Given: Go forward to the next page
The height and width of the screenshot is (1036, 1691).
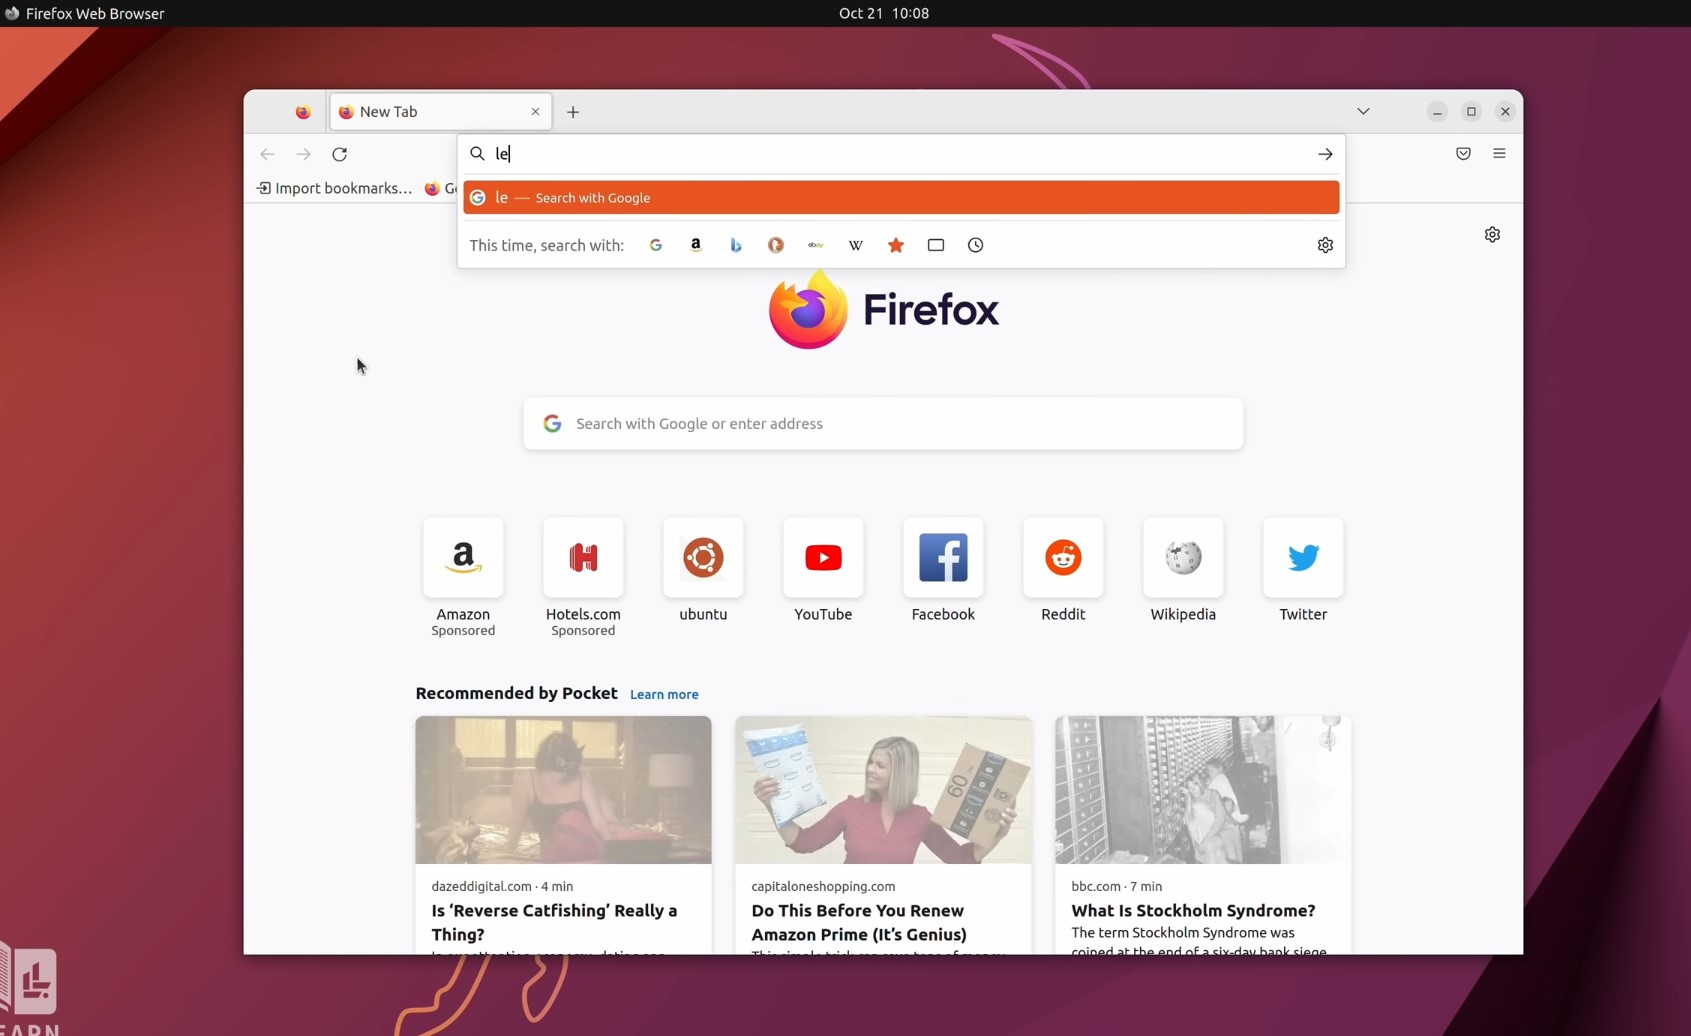Looking at the screenshot, I should point(303,154).
